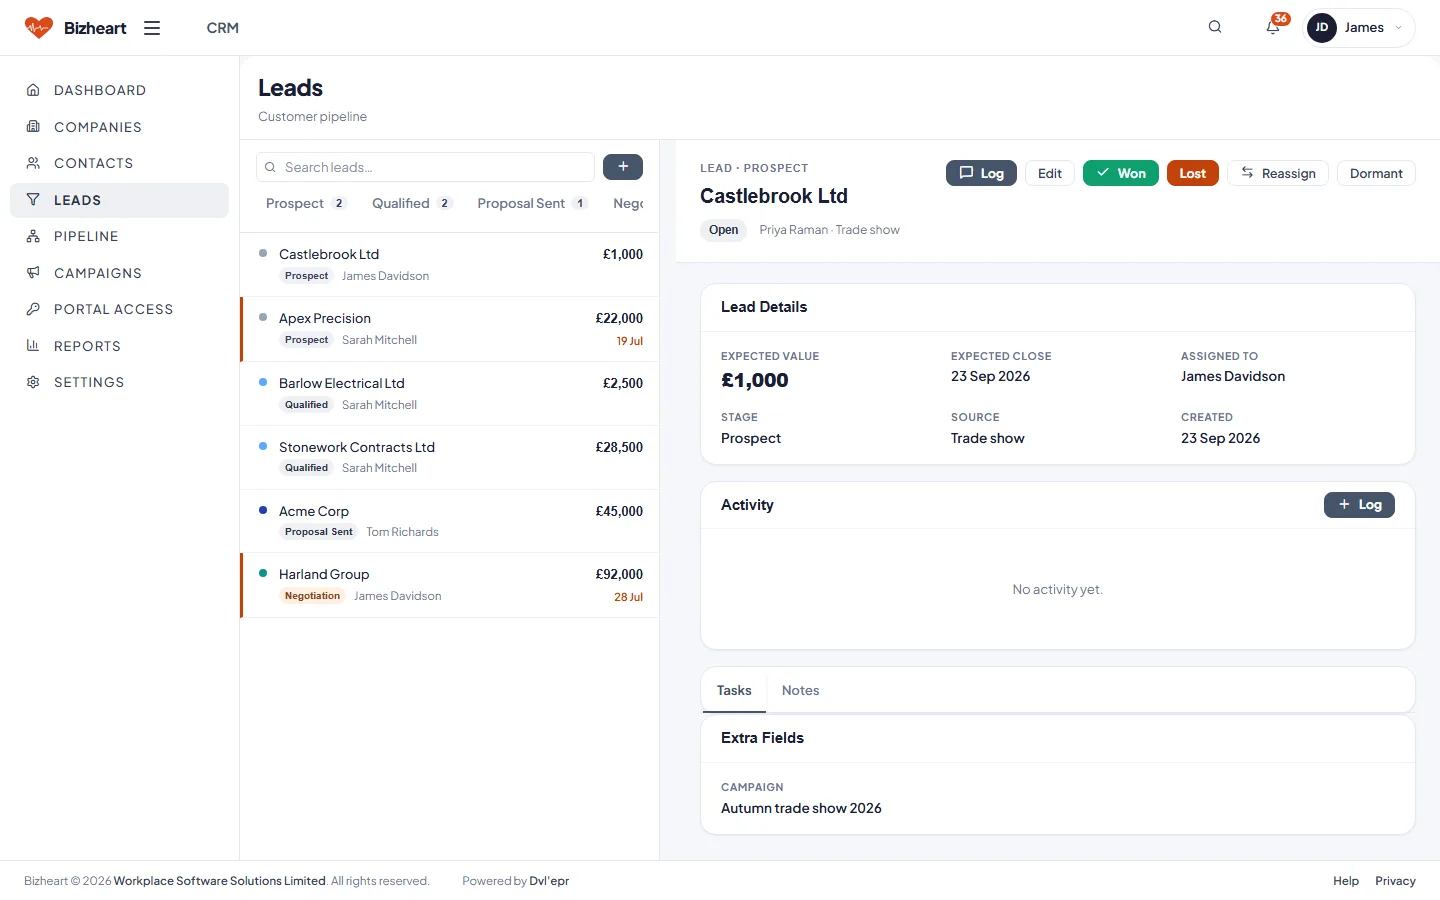Screen dimensions: 1440x900
Task: Open the global search icon
Action: click(1215, 27)
